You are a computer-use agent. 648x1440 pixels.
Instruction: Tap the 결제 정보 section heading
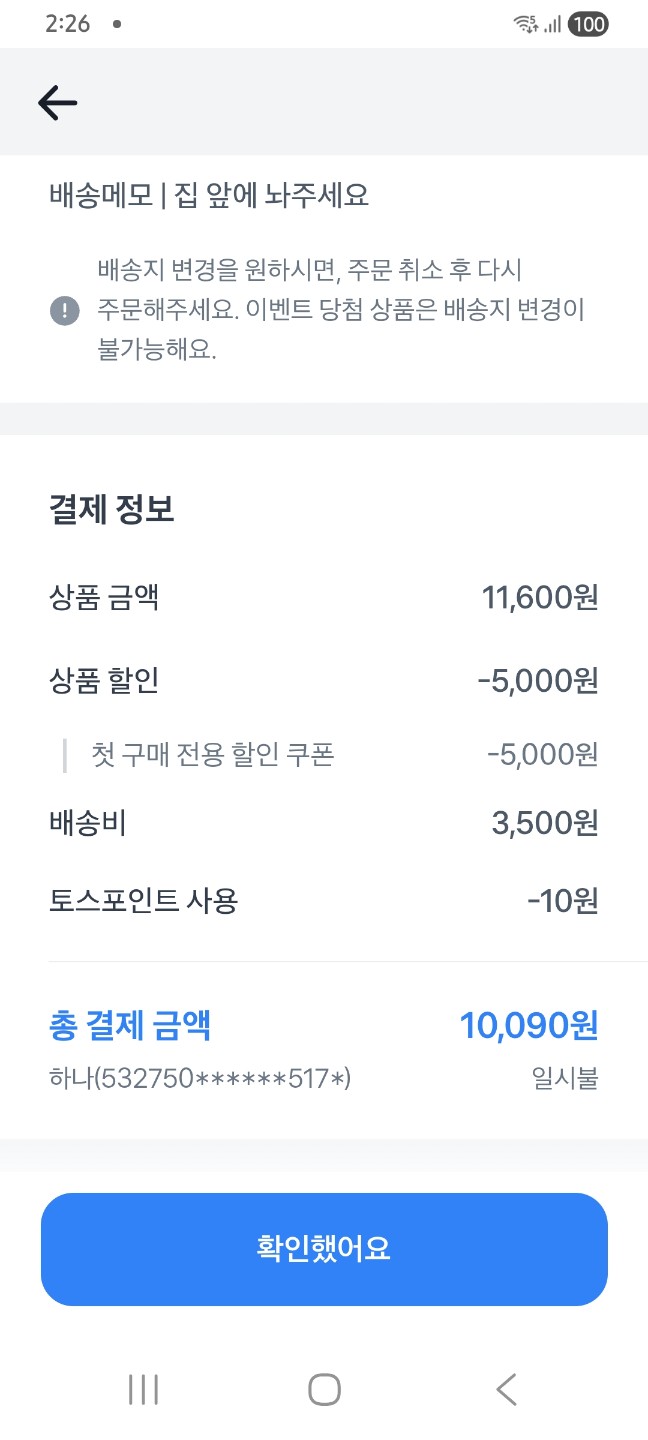[x=112, y=510]
